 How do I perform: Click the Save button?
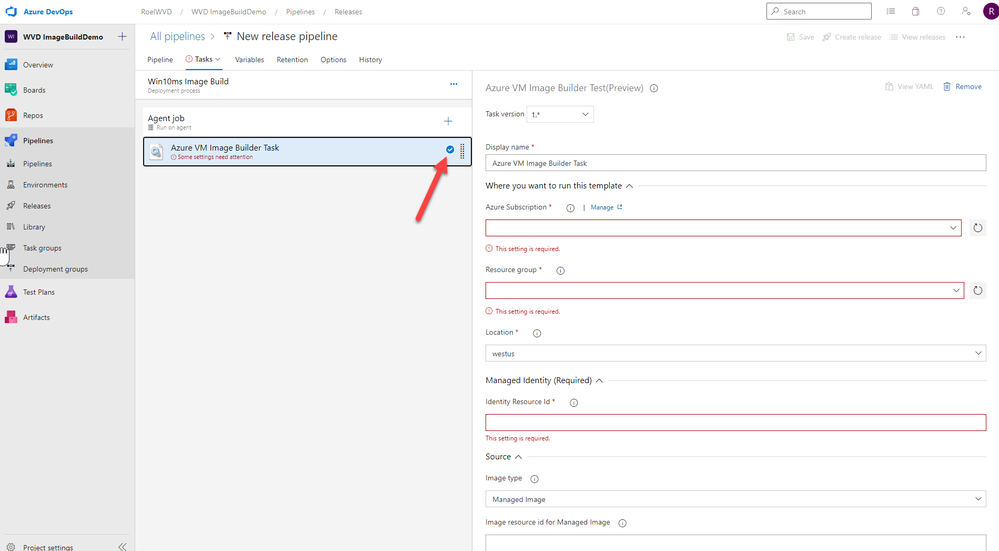[800, 37]
